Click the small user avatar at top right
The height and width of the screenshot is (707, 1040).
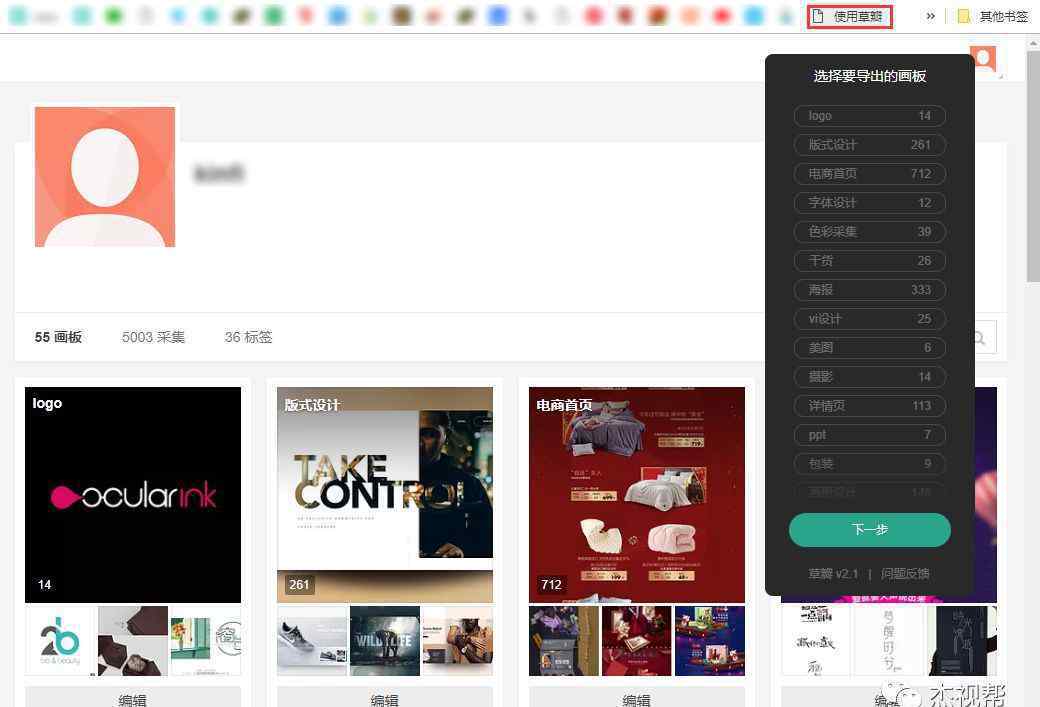pyautogui.click(x=983, y=59)
